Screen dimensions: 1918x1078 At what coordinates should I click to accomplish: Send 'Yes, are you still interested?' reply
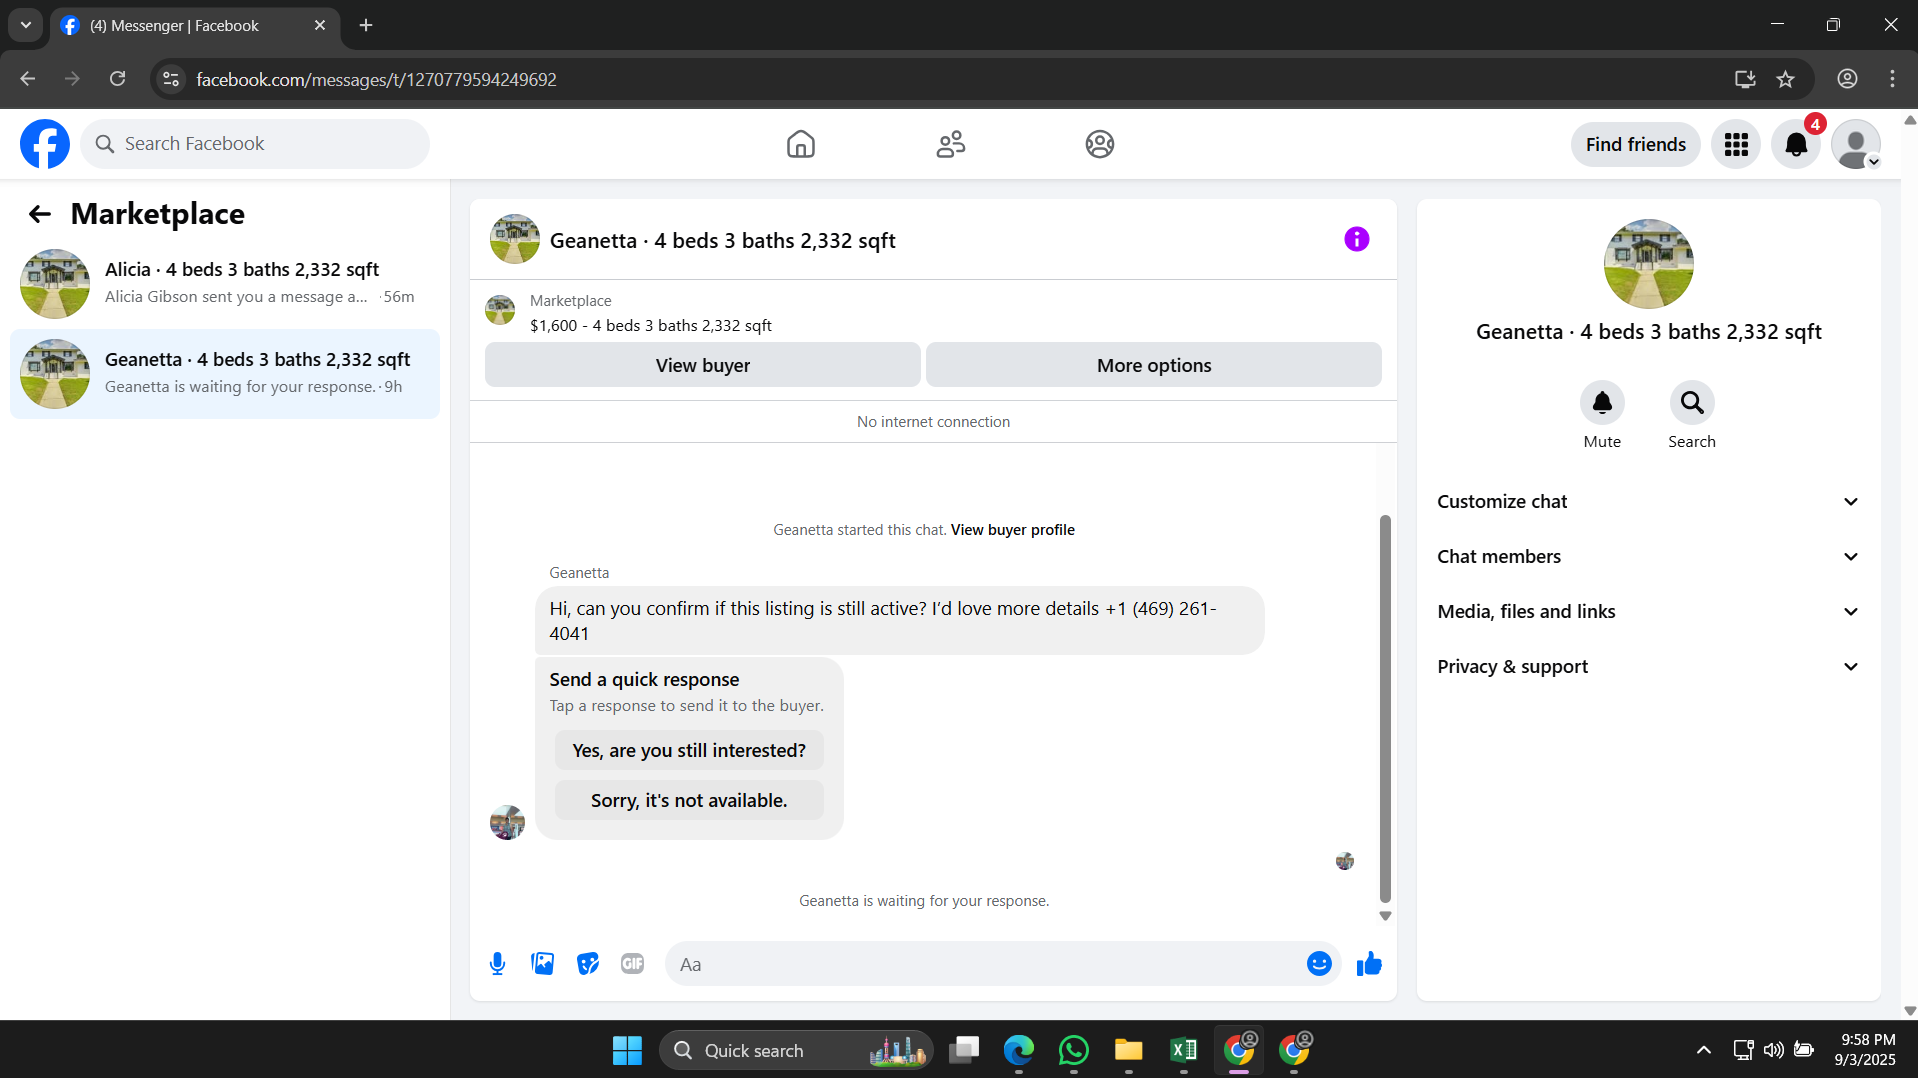click(689, 751)
